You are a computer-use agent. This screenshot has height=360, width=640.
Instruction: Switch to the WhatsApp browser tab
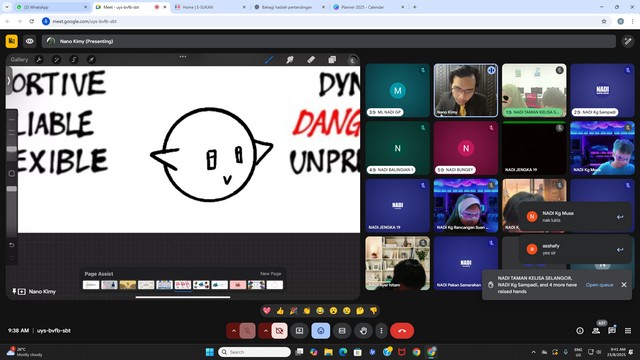51,7
